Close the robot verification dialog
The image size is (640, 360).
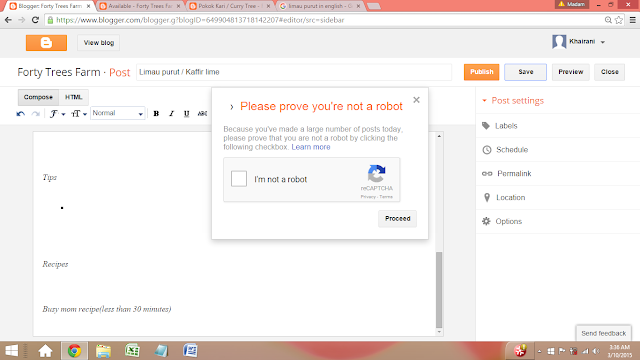pyautogui.click(x=416, y=100)
